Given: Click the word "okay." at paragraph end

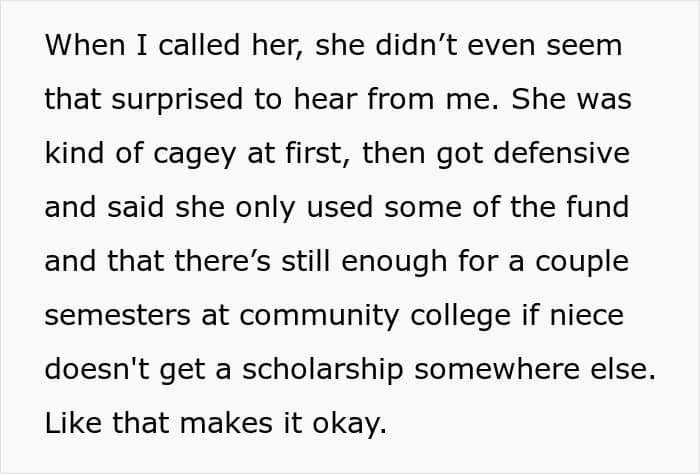Looking at the screenshot, I should (x=349, y=424).
